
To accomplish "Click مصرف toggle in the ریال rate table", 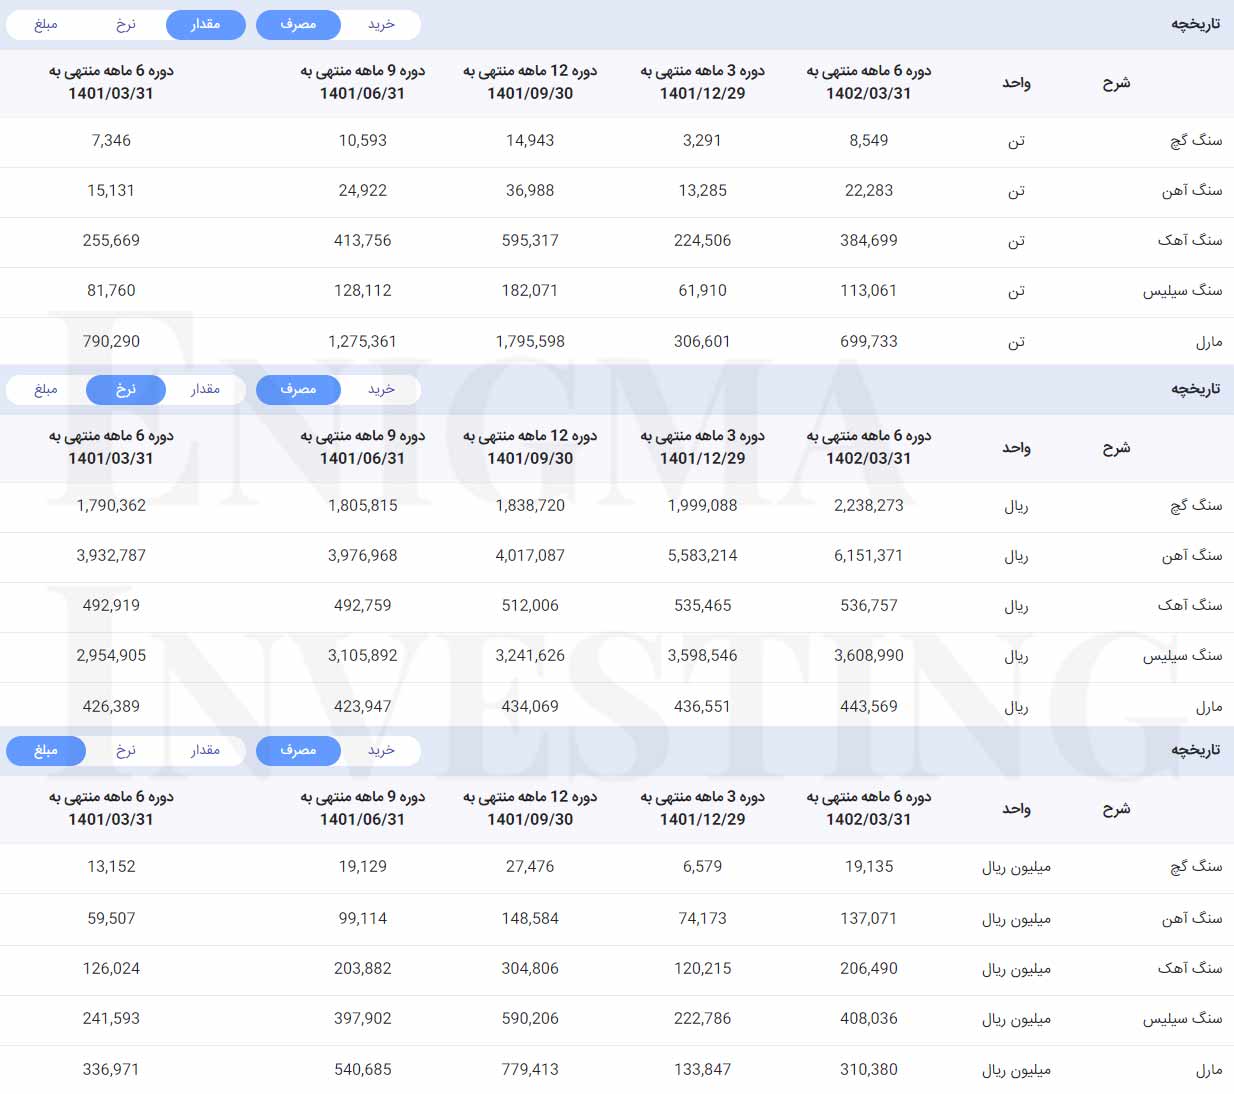I will [298, 390].
